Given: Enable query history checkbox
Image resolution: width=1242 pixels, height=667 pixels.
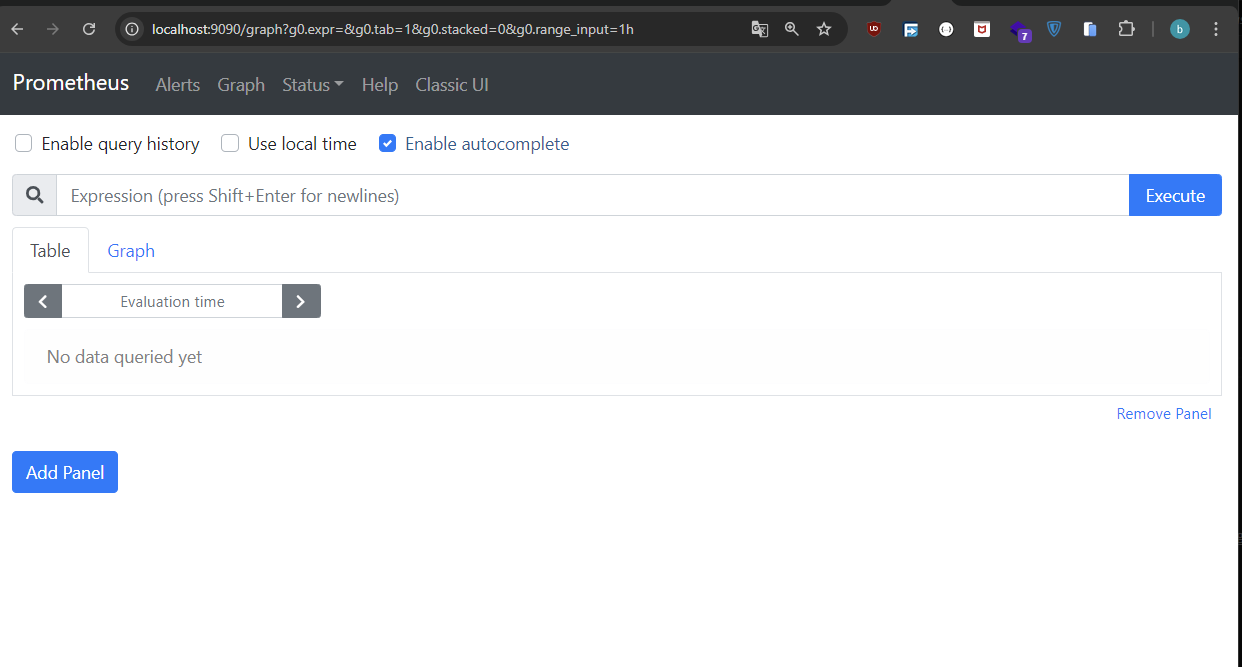Looking at the screenshot, I should pyautogui.click(x=24, y=143).
